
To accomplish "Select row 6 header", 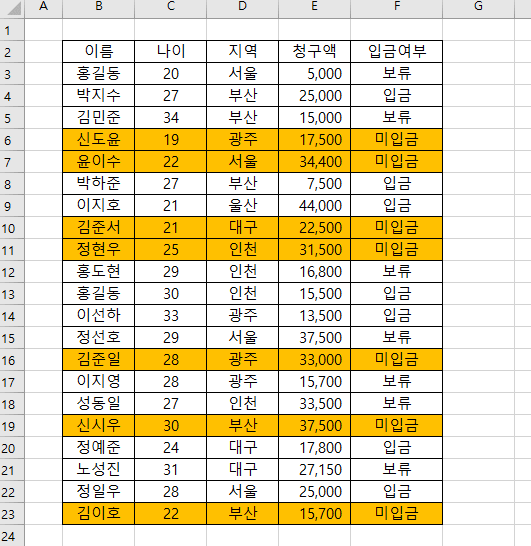I will [x=12, y=140].
